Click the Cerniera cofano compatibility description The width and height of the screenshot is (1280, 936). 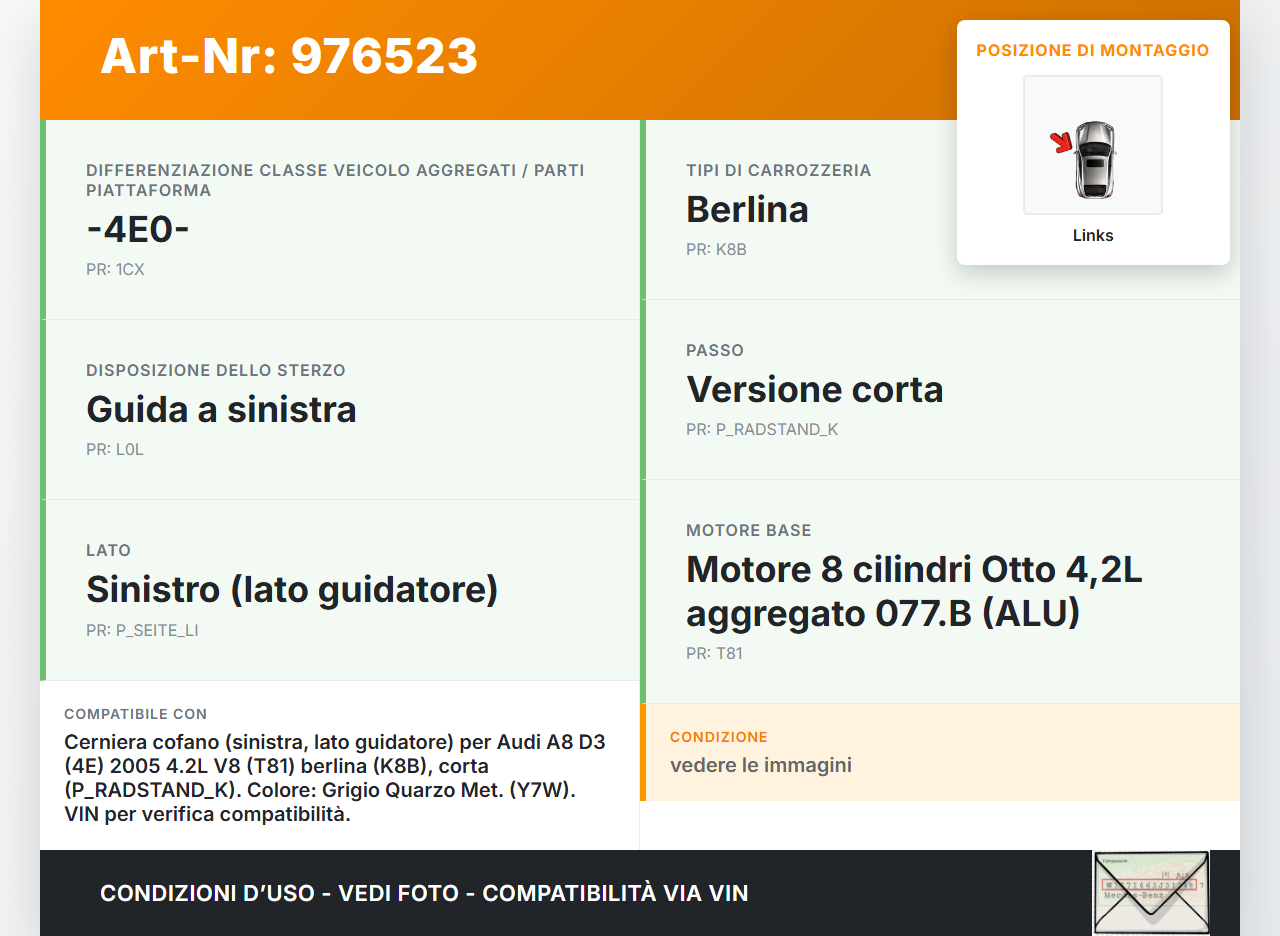pos(335,778)
